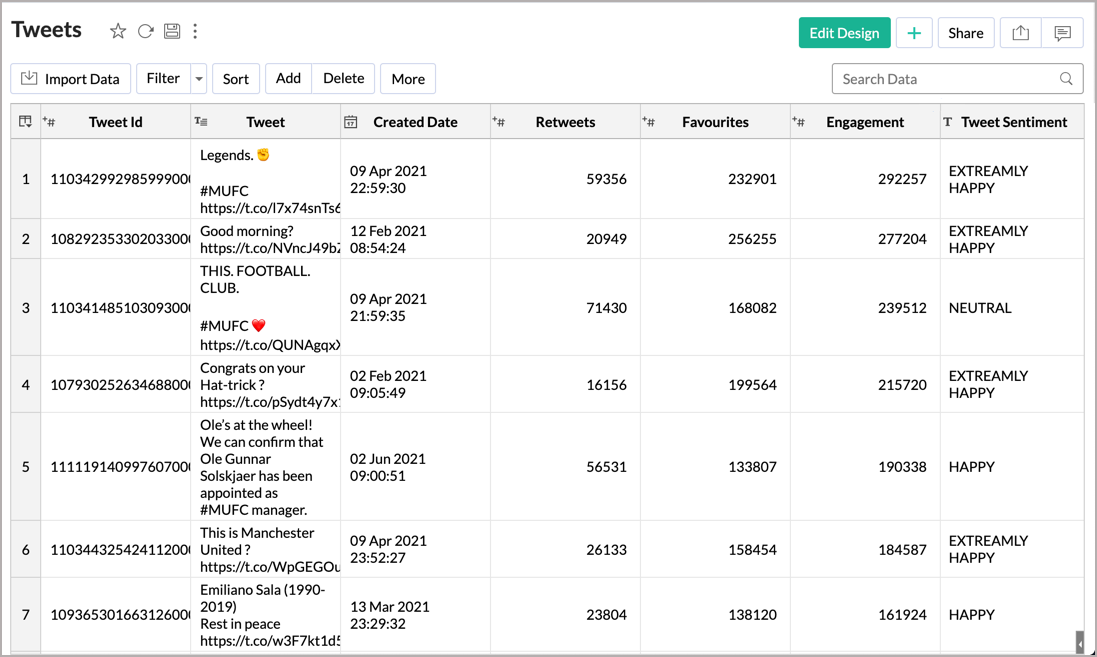Toggle selection of row 7

(x=24, y=615)
